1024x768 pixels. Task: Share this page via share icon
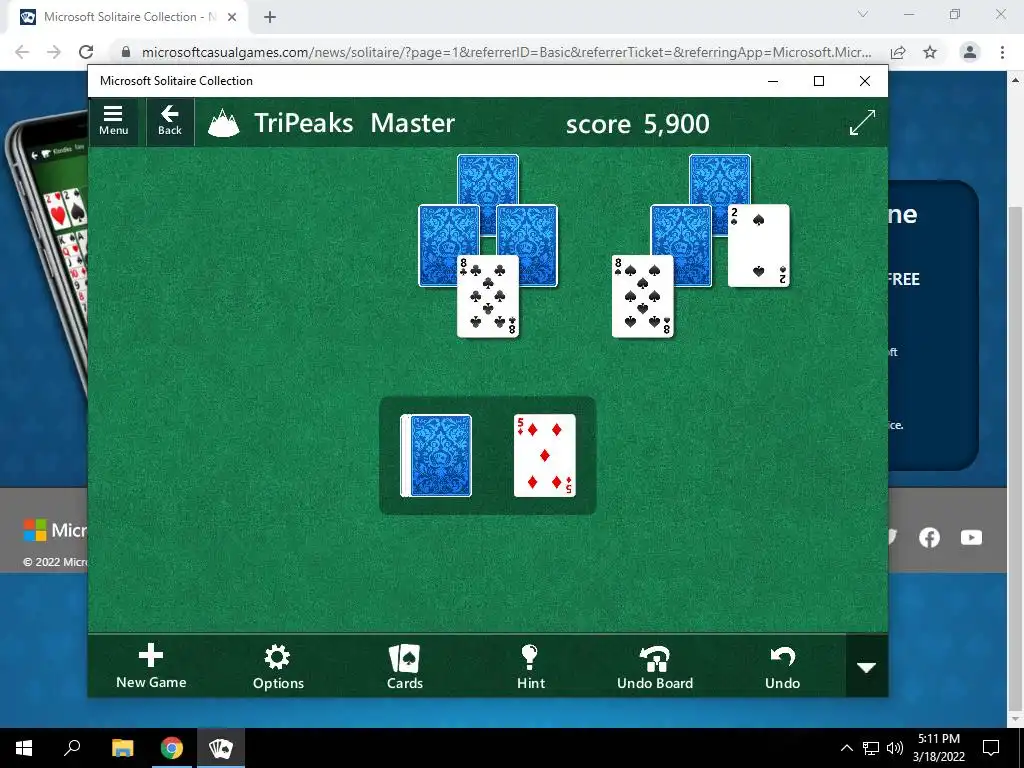click(898, 52)
